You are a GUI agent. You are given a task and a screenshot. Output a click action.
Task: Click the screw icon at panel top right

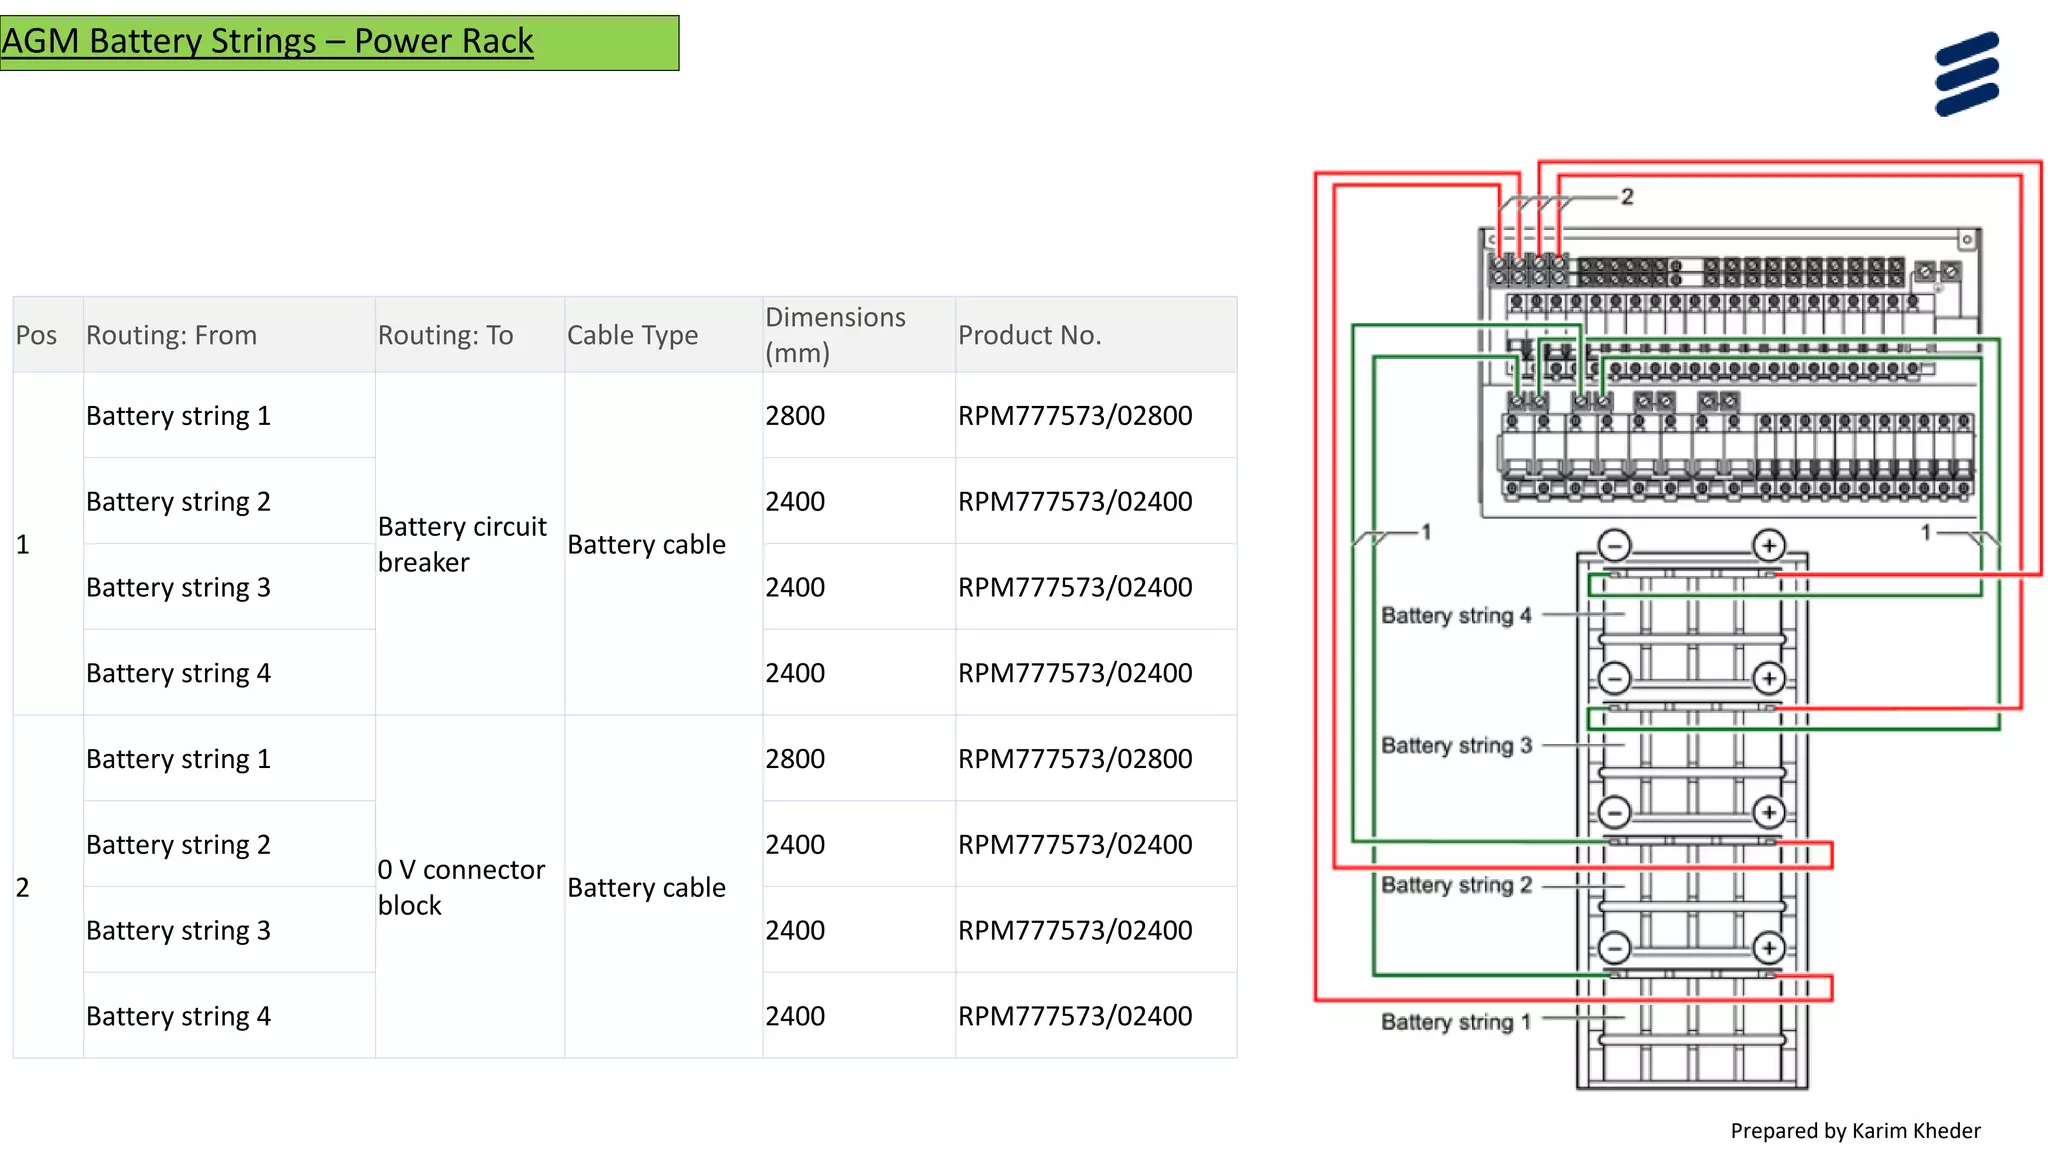(1966, 240)
